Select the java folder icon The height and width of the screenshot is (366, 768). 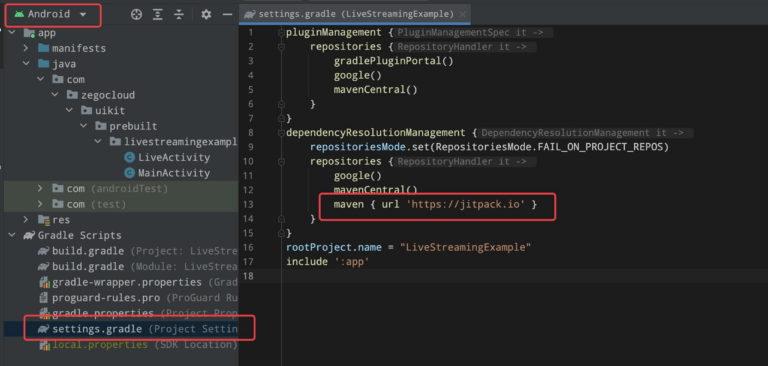[x=44, y=64]
